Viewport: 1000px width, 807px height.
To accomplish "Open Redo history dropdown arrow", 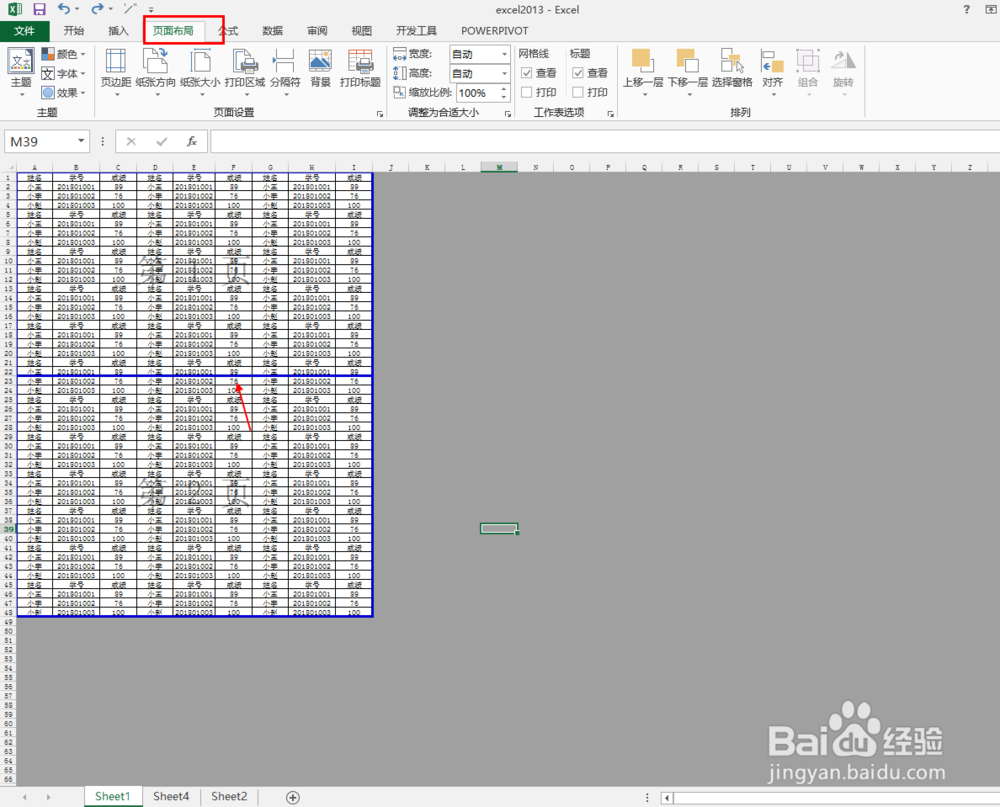I will 111,10.
